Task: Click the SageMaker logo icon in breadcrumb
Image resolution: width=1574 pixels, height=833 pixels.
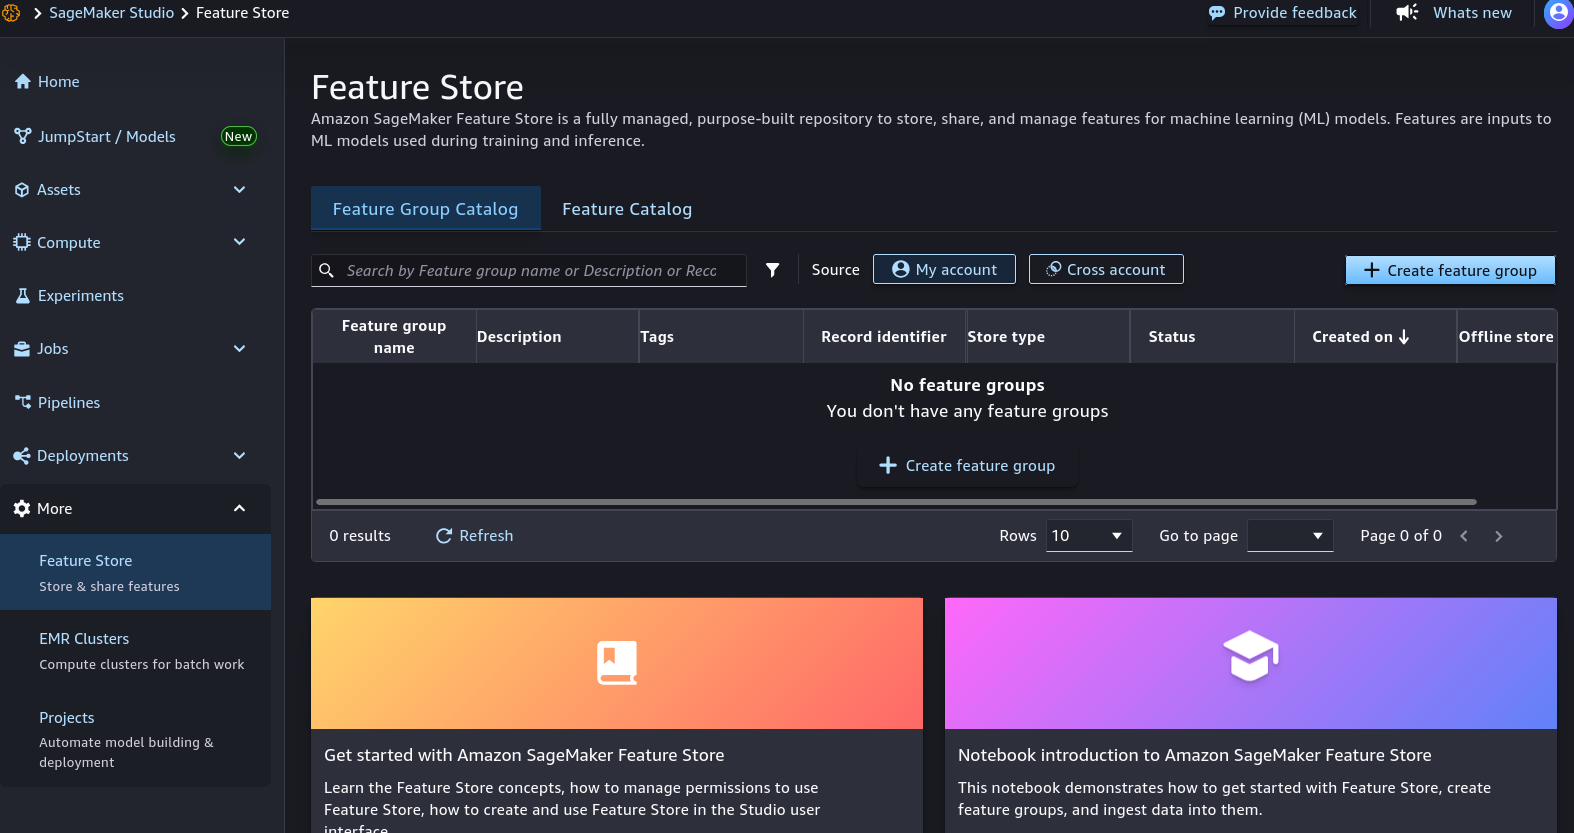Action: coord(11,13)
